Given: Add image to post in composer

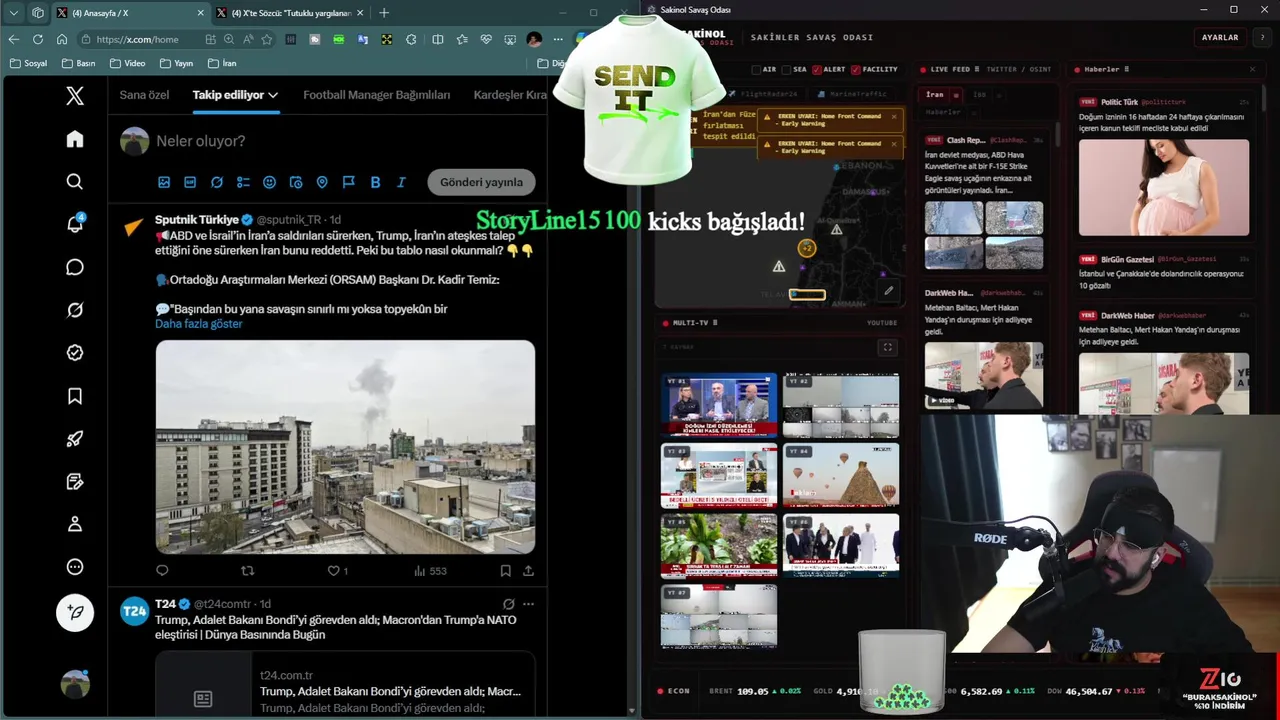Looking at the screenshot, I should click(x=164, y=182).
